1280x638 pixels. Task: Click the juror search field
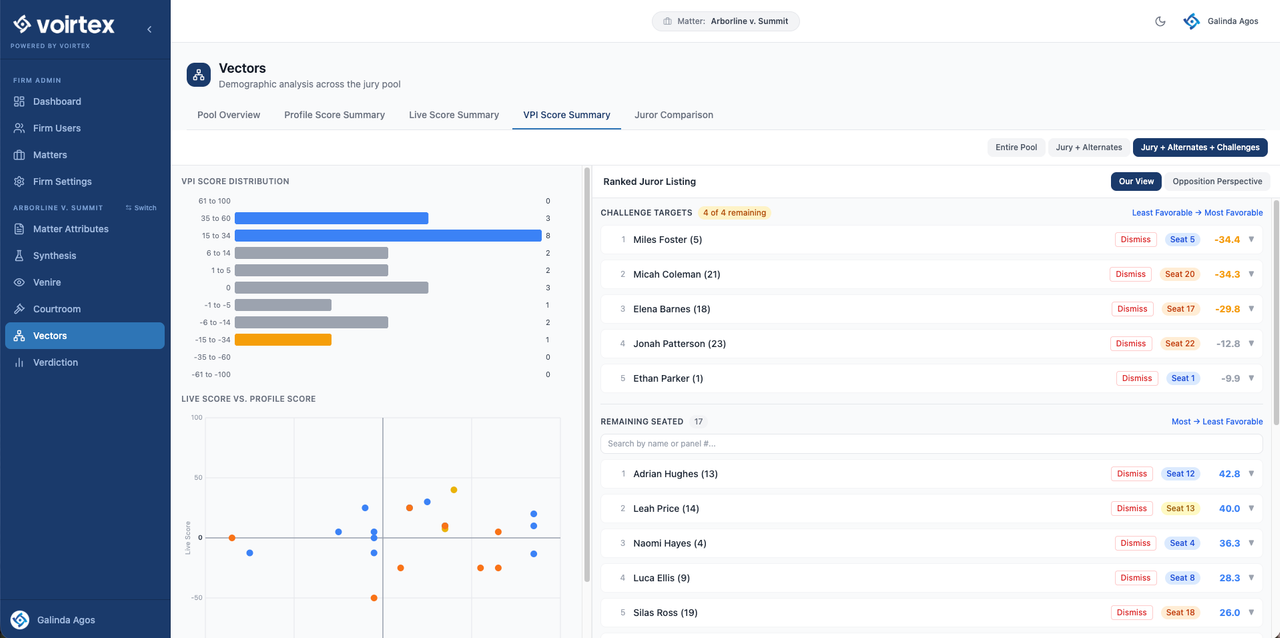(931, 443)
